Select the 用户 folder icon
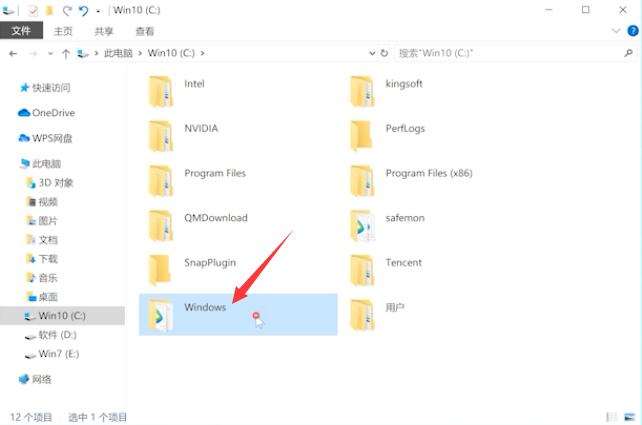Screen dimensions: 642x425 tap(362, 314)
